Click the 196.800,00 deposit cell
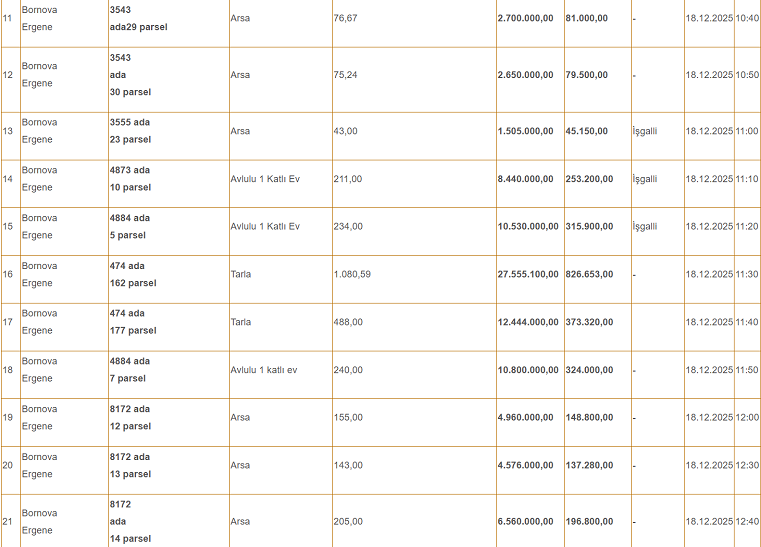 pyautogui.click(x=589, y=521)
